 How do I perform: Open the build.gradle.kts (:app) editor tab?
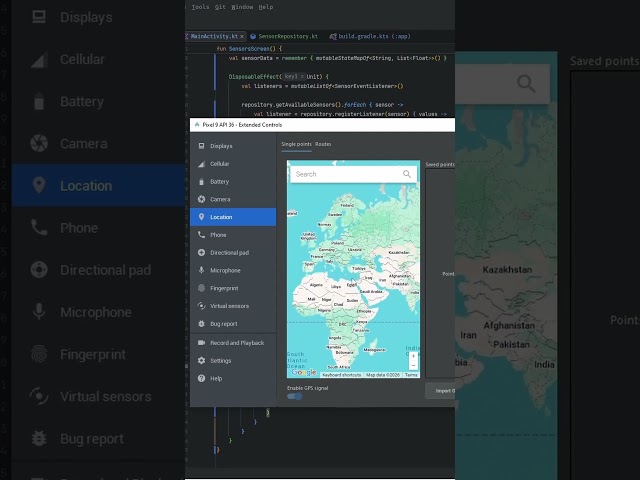(369, 36)
